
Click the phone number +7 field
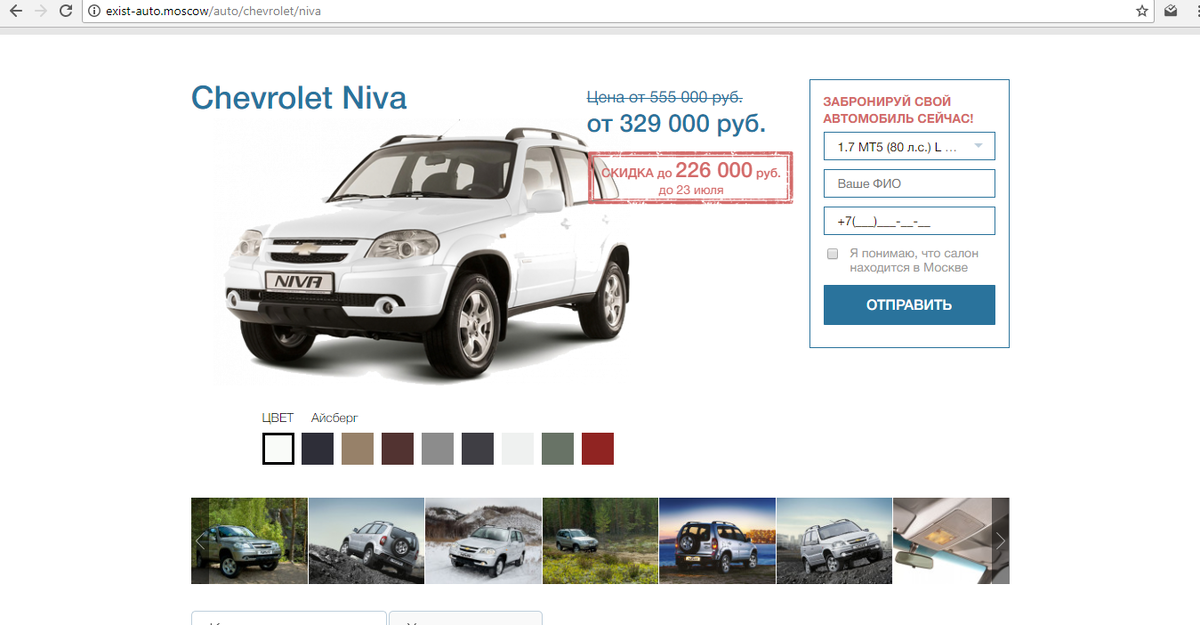[909, 221]
